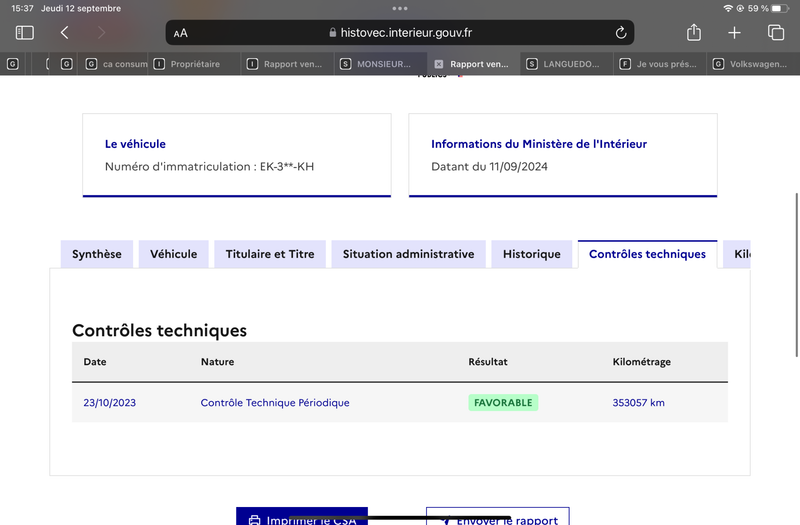
Task: Show the tab overview icon
Action: [776, 33]
